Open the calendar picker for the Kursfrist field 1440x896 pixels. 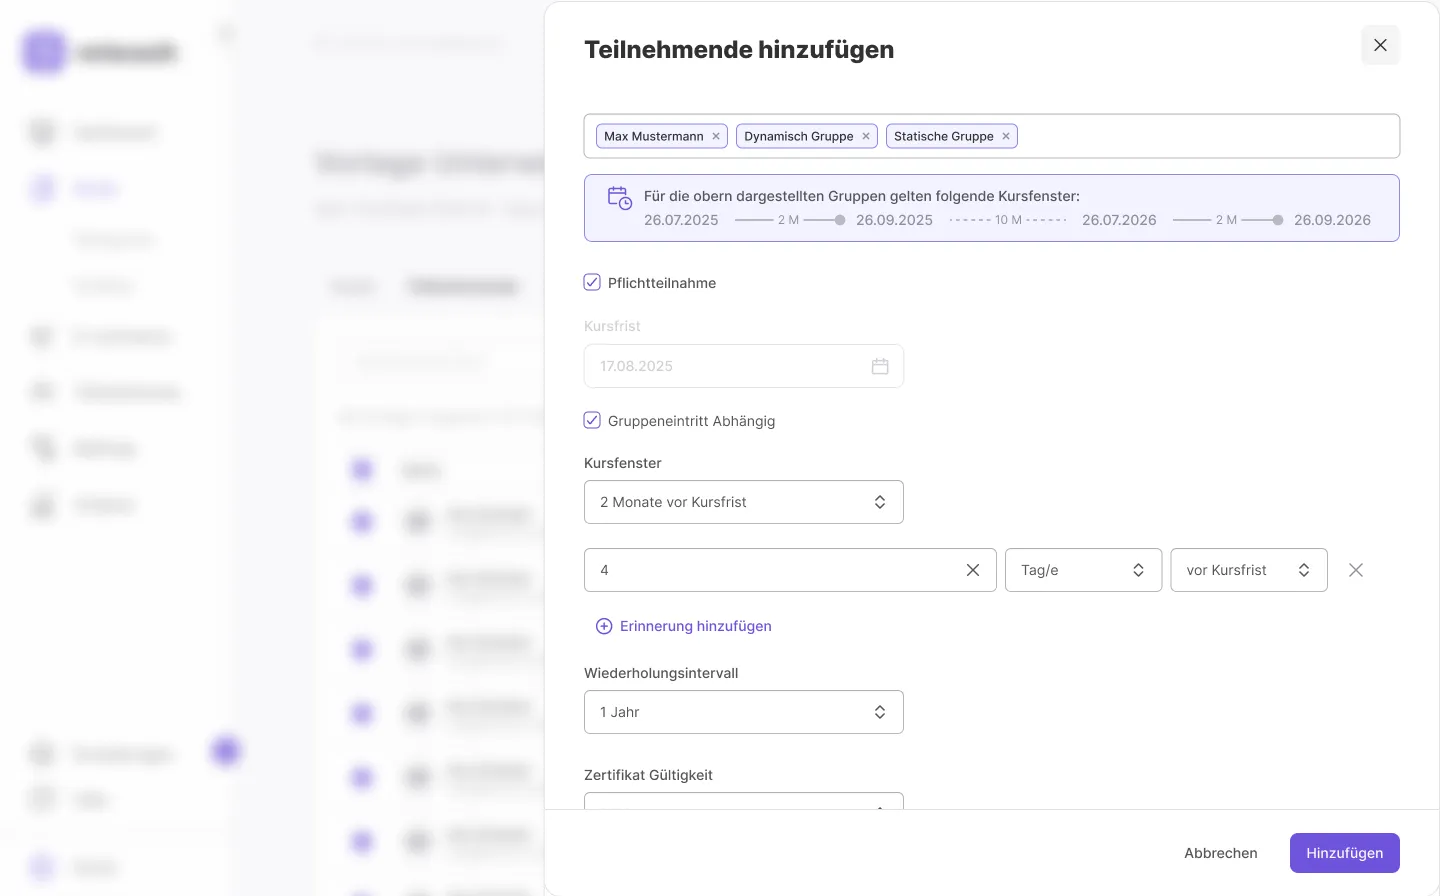(880, 366)
